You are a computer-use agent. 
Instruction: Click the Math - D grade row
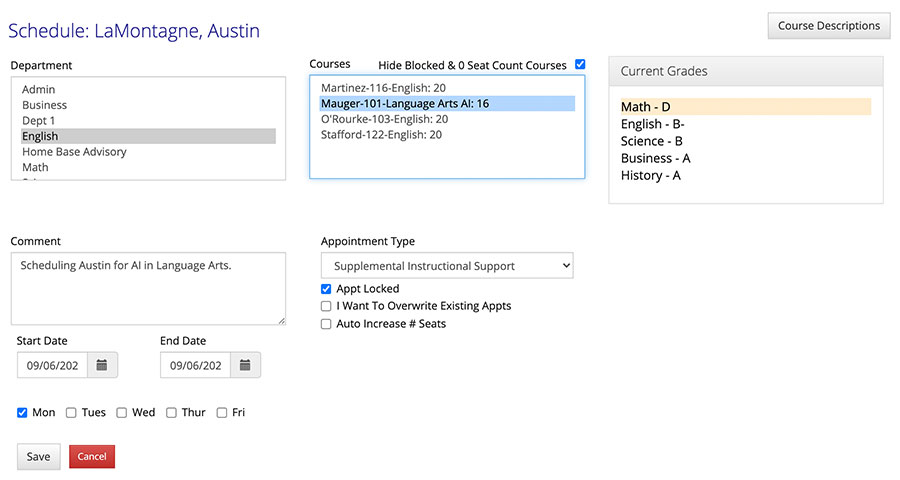coord(746,107)
